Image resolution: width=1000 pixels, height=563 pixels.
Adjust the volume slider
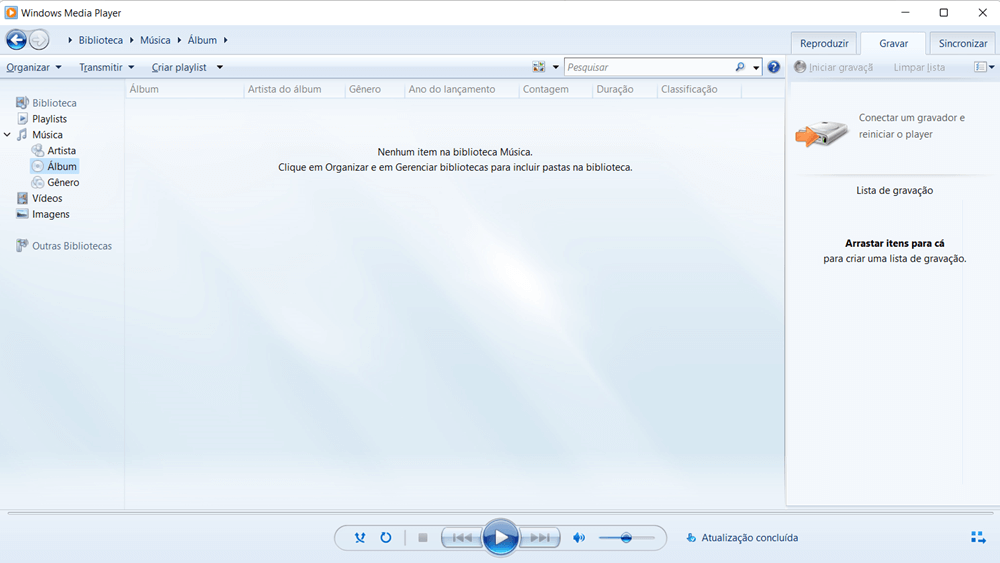[x=627, y=537]
